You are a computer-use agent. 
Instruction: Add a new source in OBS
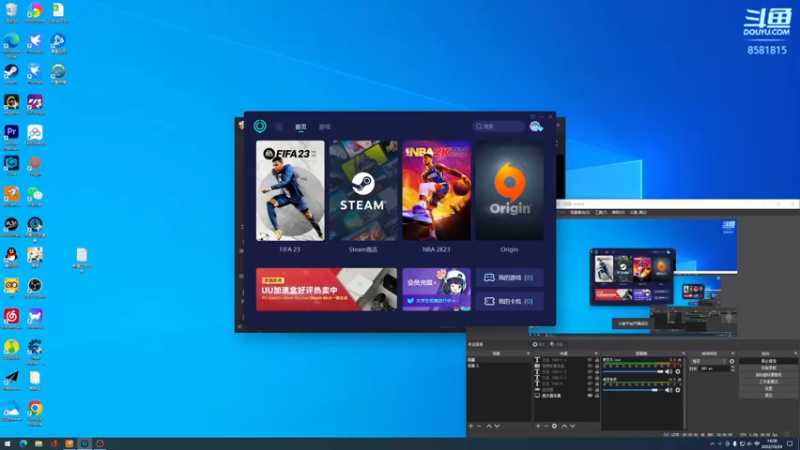click(538, 426)
